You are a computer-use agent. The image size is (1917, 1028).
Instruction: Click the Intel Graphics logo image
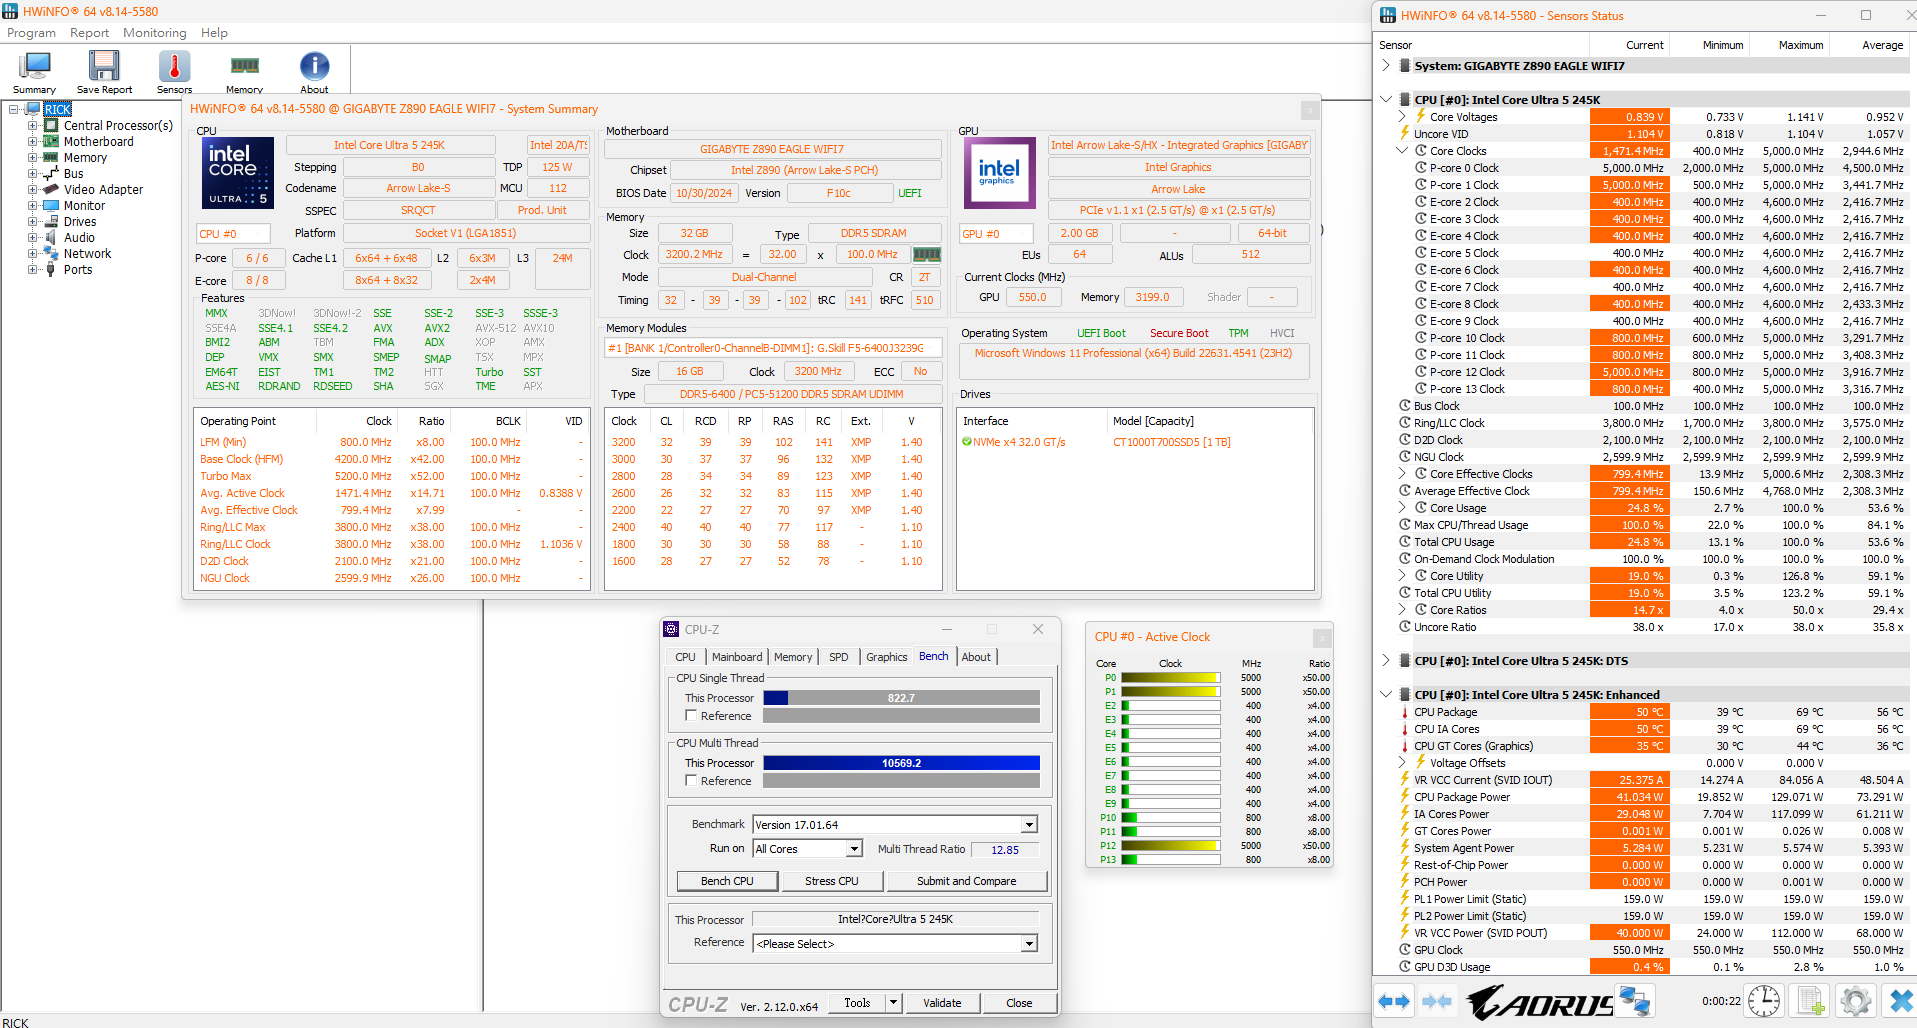tap(999, 173)
